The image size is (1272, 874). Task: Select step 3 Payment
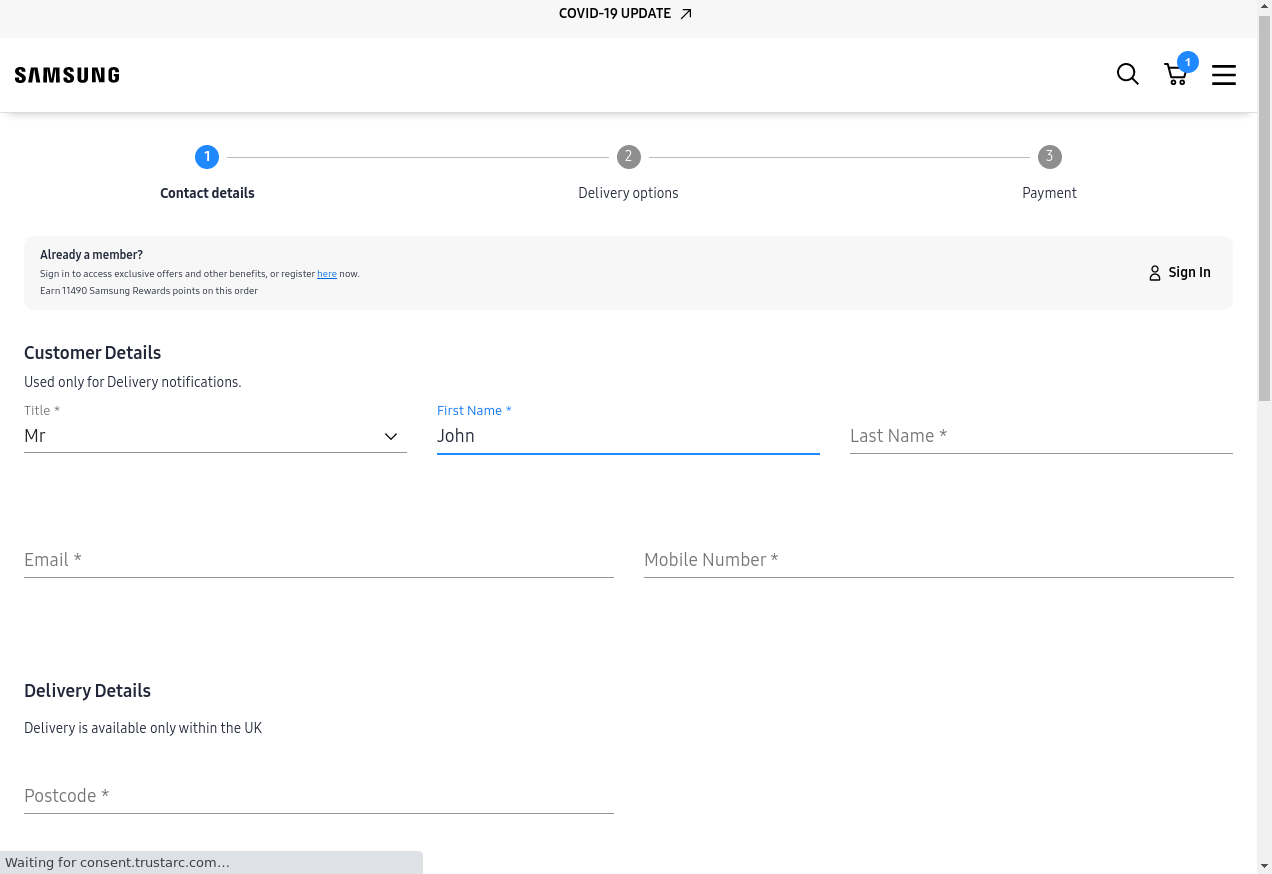click(x=1049, y=157)
